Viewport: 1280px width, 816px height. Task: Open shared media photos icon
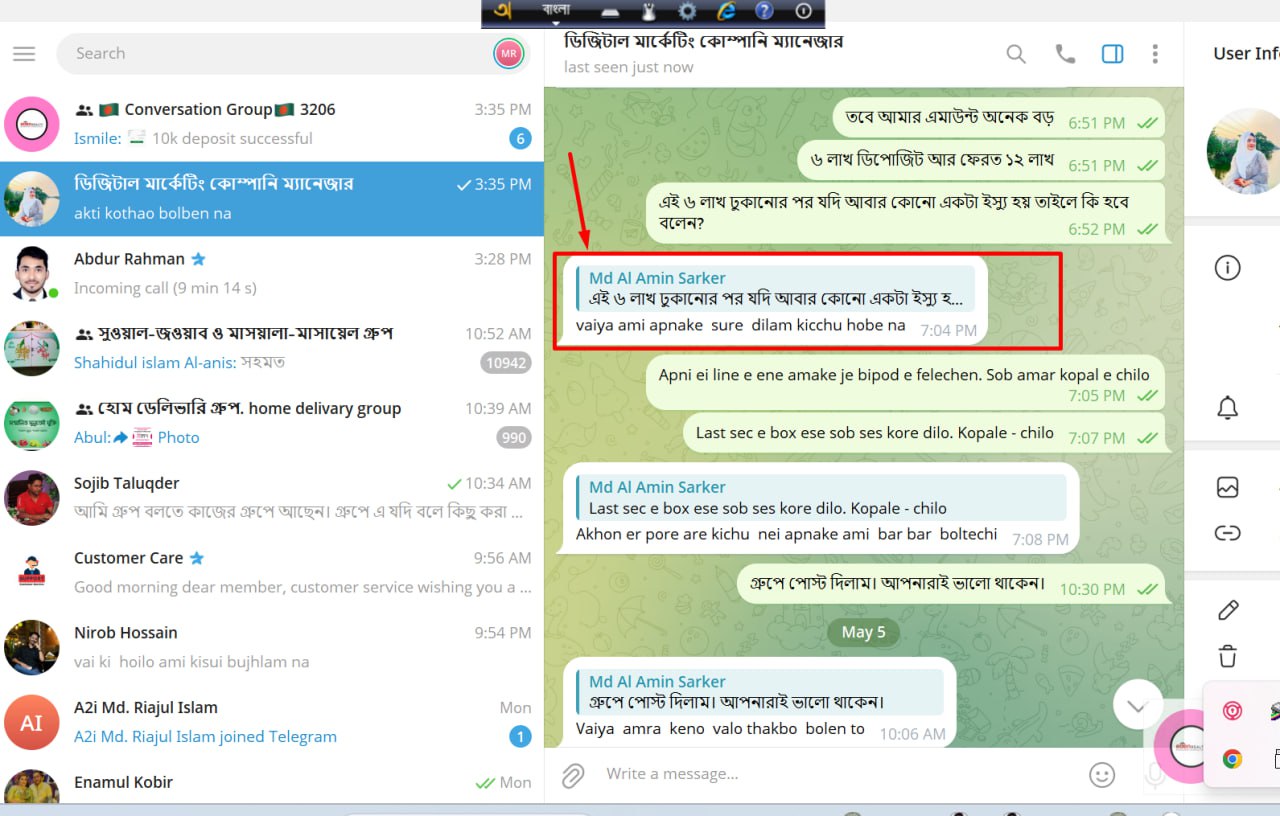tap(1227, 488)
